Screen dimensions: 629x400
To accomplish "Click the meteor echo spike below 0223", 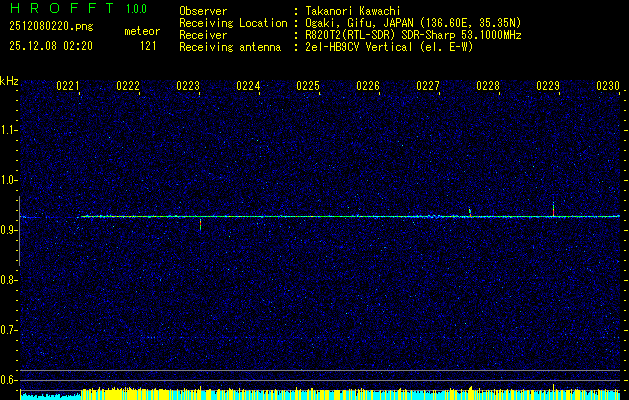I will 201,224.
